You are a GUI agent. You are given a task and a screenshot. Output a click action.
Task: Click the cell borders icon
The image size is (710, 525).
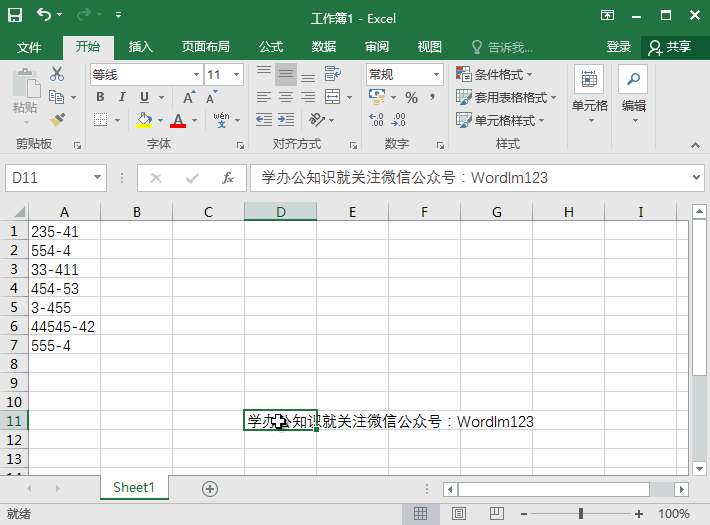click(101, 120)
